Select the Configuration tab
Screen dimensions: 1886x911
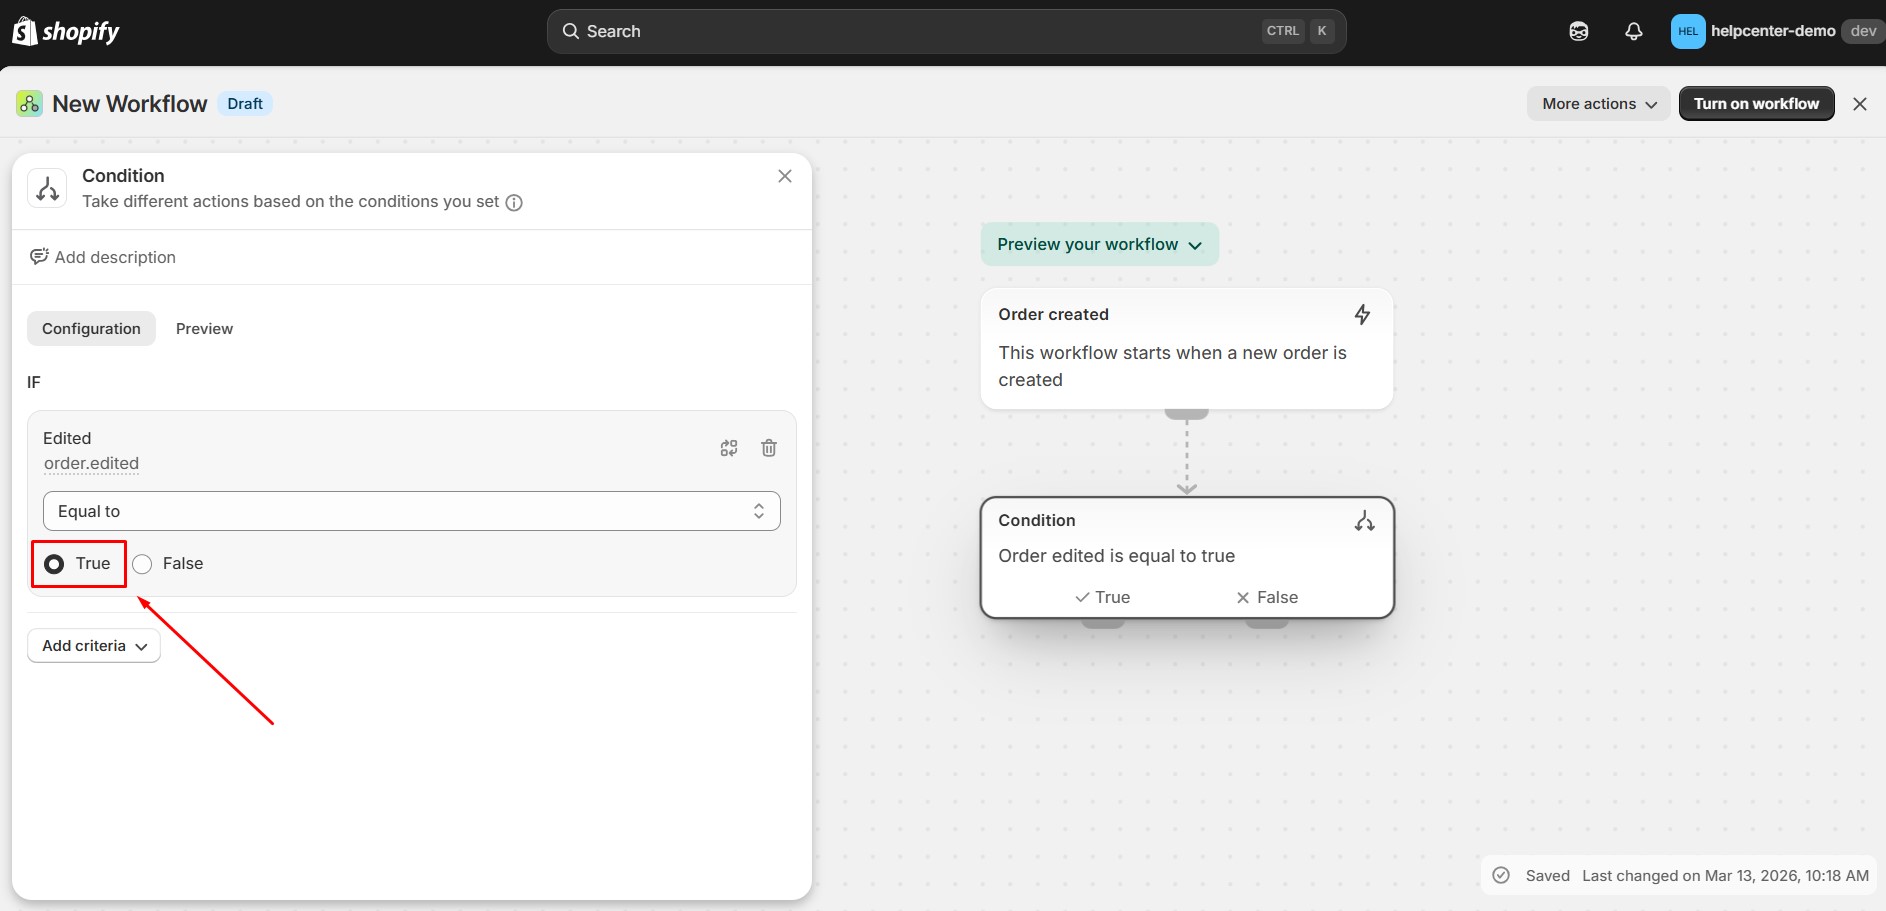91,329
